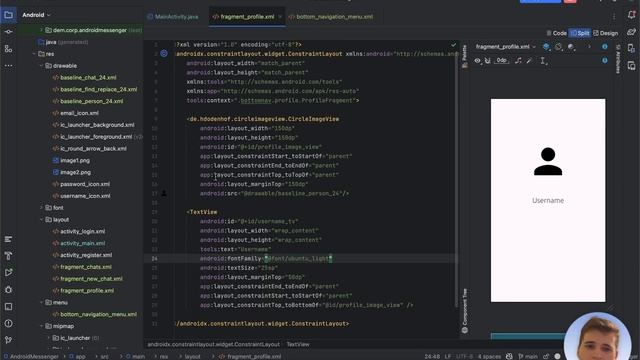The width and height of the screenshot is (640, 360).
Task: Close the fragment_profile.xml tab
Action: [x=280, y=17]
